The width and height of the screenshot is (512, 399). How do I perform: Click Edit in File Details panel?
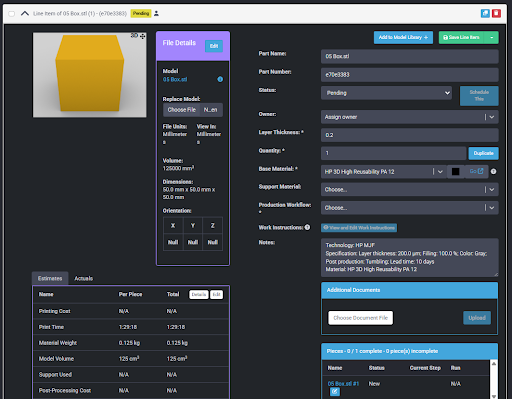[214, 46]
